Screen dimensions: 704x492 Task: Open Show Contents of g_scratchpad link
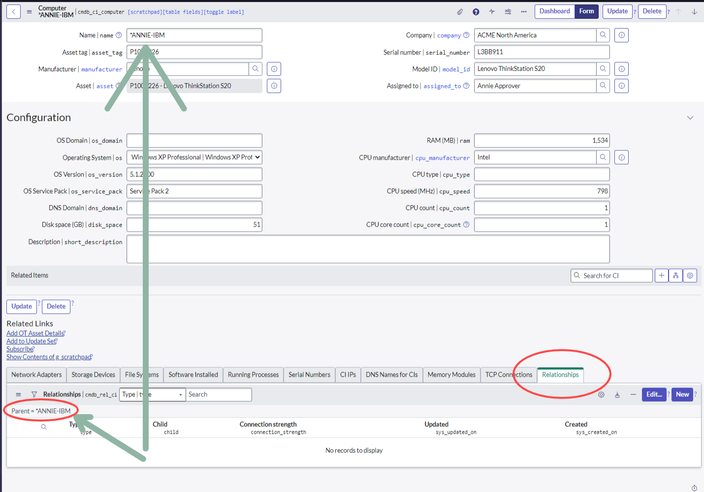coord(49,357)
